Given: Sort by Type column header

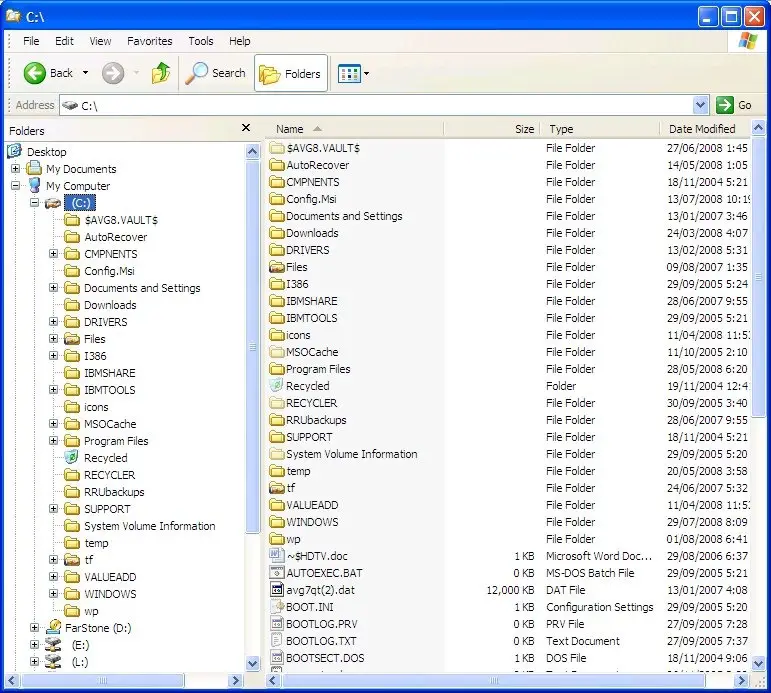Looking at the screenshot, I should tap(600, 129).
